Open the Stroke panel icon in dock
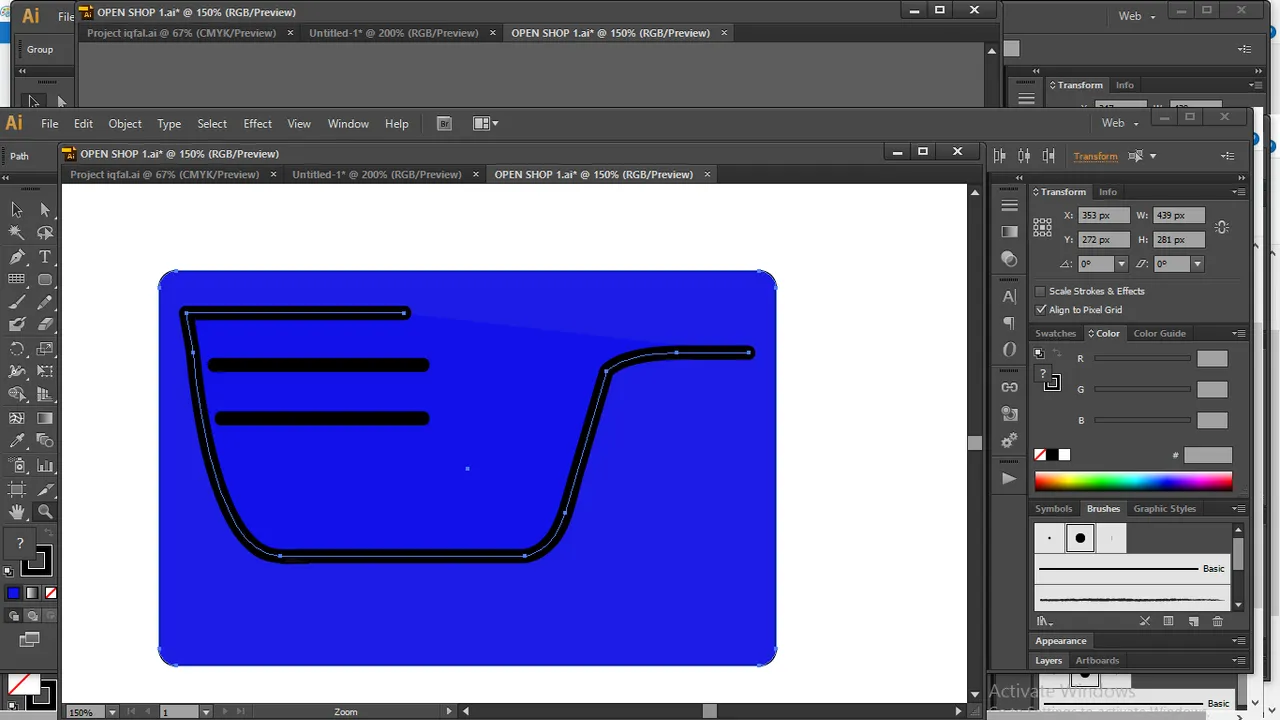 [1009, 205]
